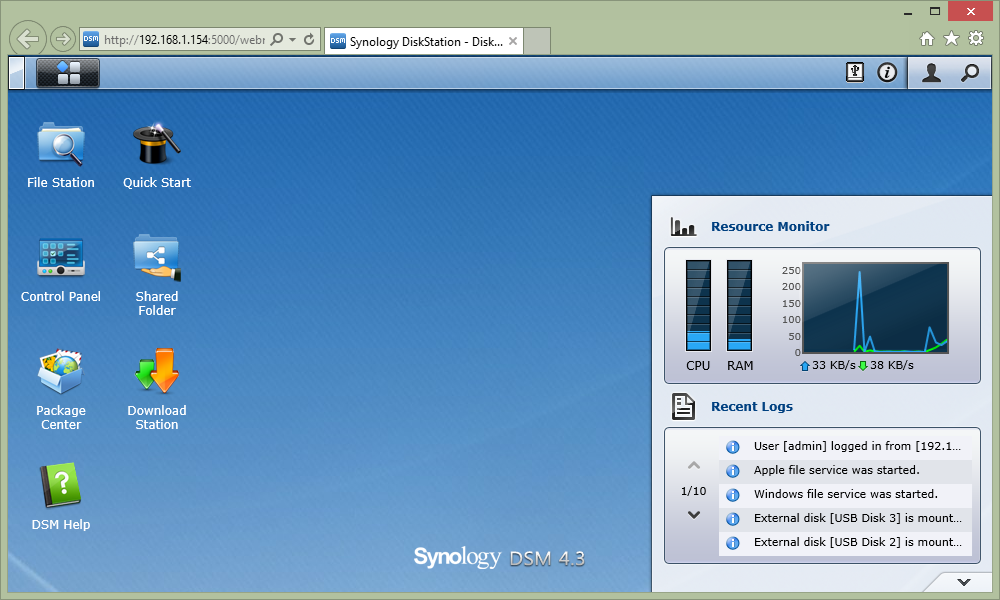Launch the Quick Start wizard
This screenshot has width=1000, height=600.
(x=157, y=156)
